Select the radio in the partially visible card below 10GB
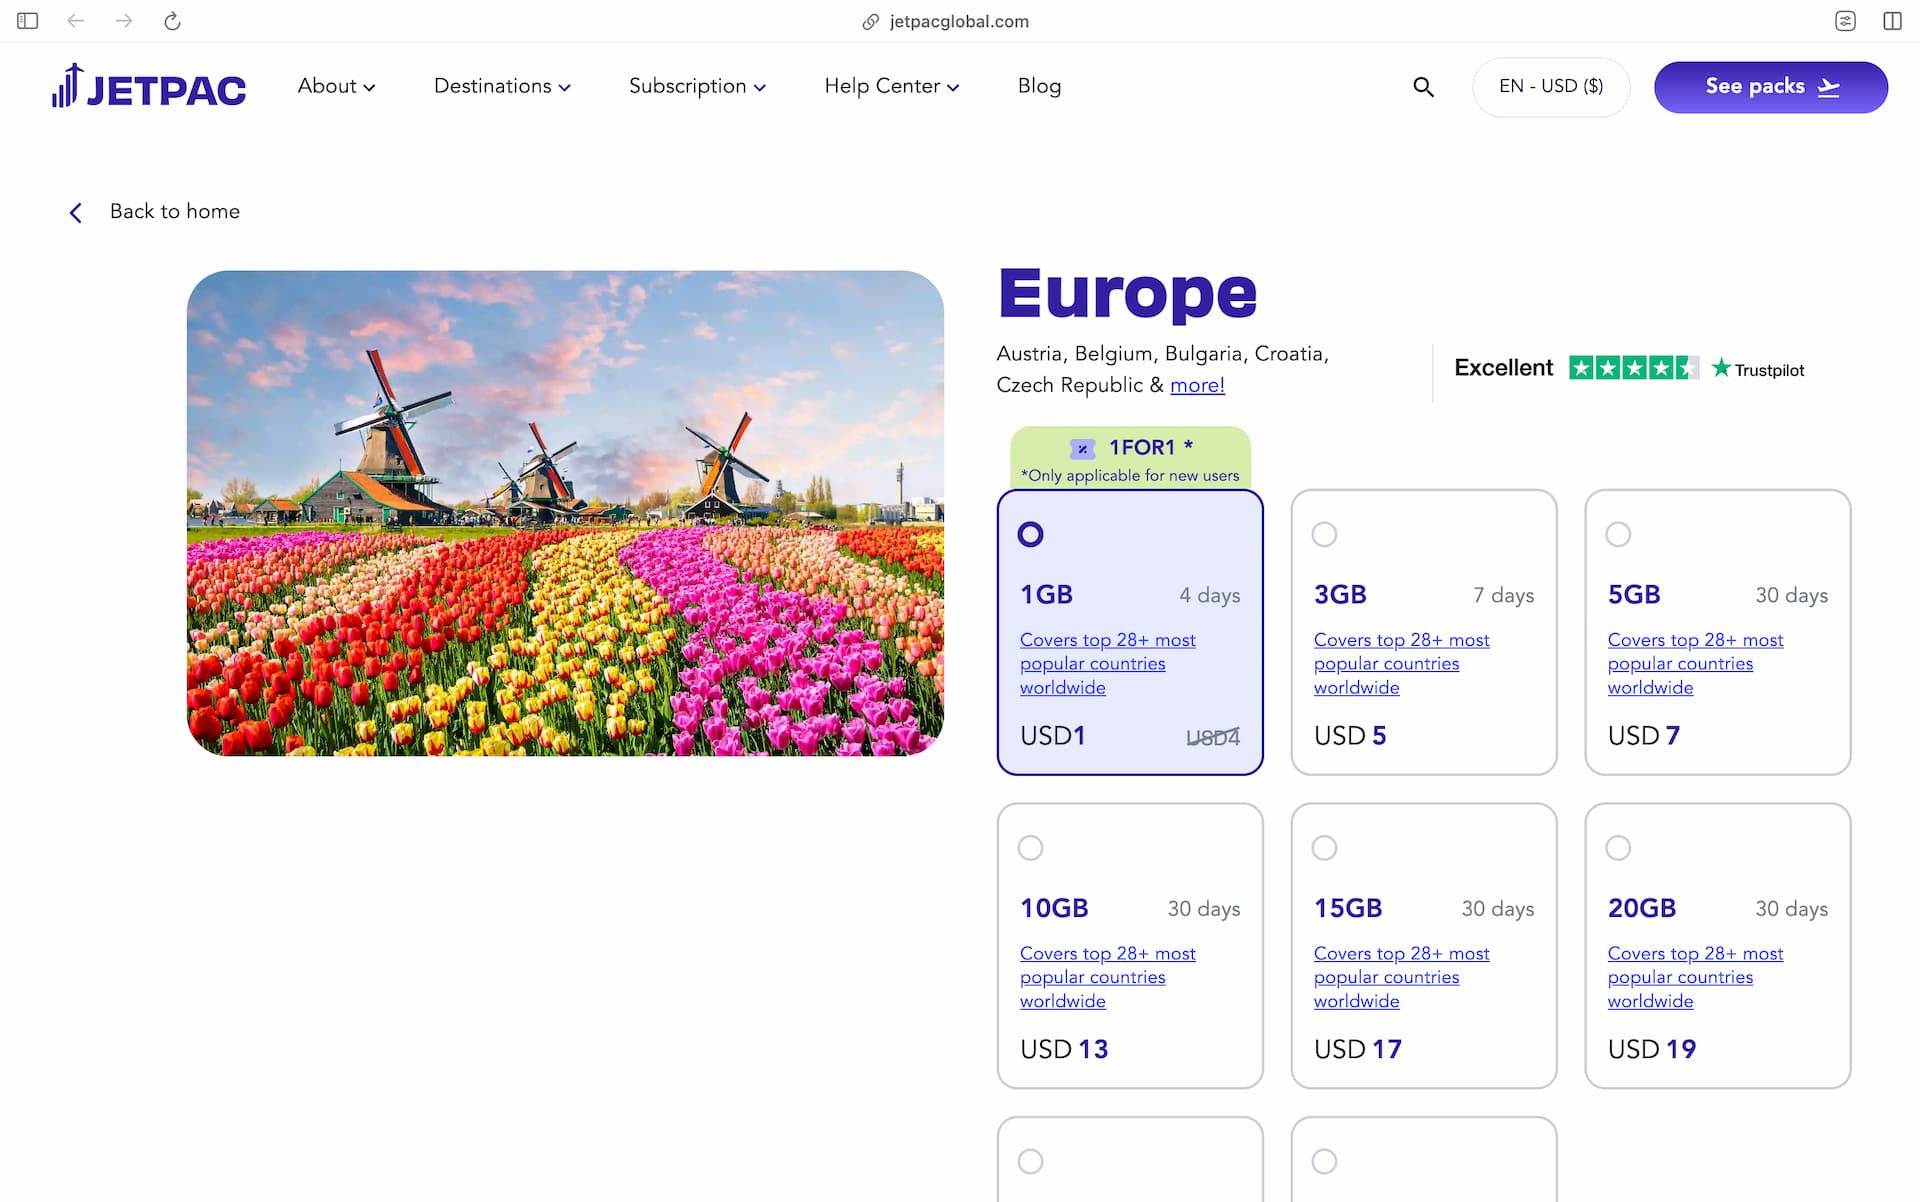The image size is (1920, 1202). pyautogui.click(x=1030, y=1161)
